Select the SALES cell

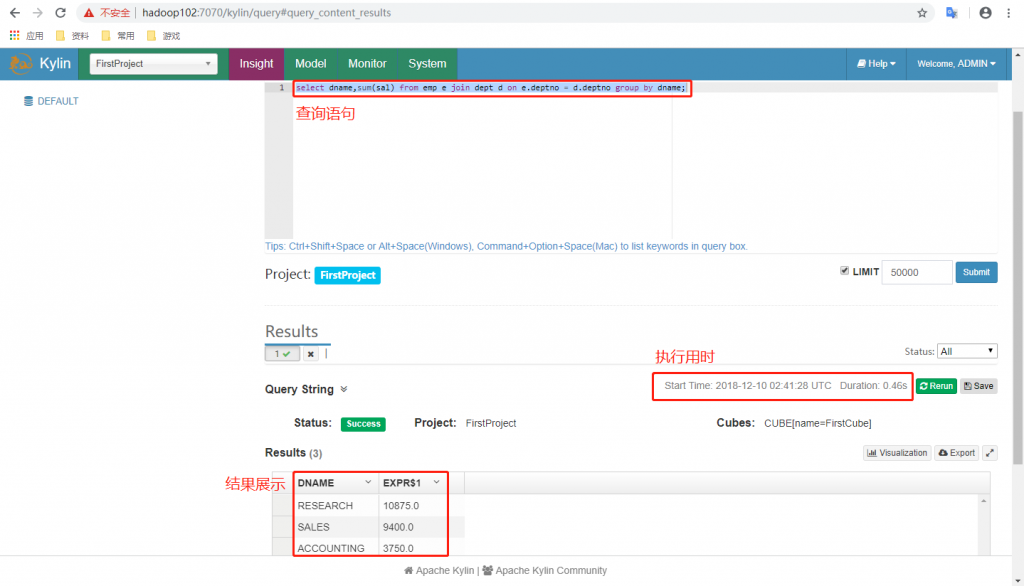pyautogui.click(x=335, y=527)
